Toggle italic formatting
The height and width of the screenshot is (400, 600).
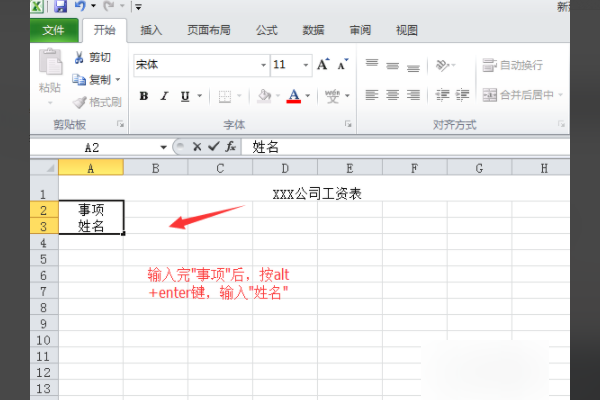pos(165,96)
